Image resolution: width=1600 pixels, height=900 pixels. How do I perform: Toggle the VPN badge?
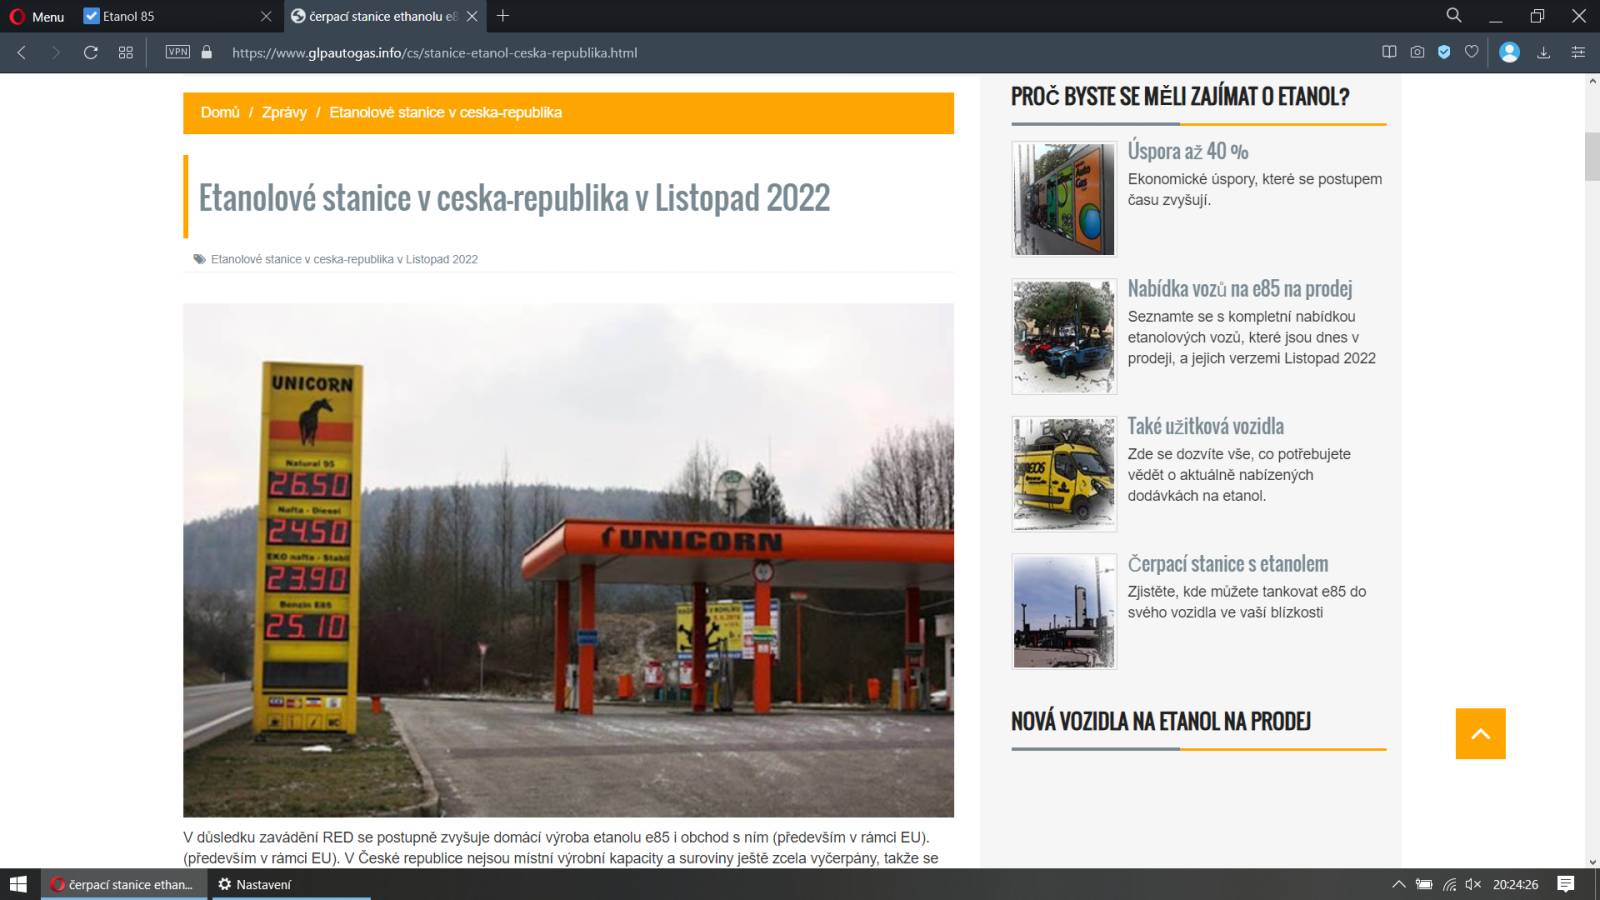click(x=177, y=52)
